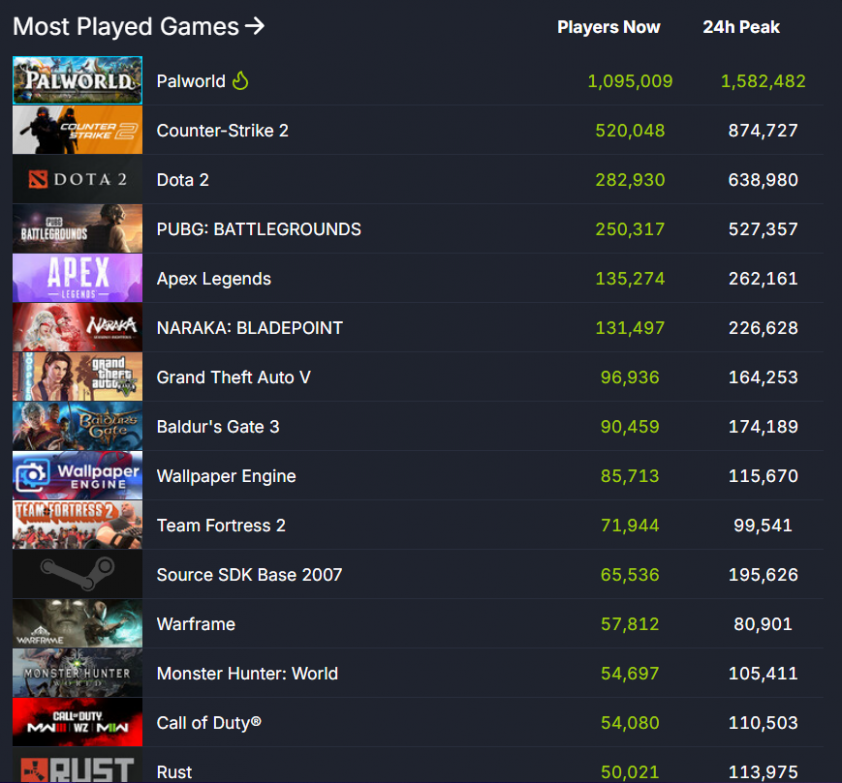This screenshot has height=783, width=842.
Task: Click Team Fortress 2's 71,944 players value
Action: tap(630, 526)
